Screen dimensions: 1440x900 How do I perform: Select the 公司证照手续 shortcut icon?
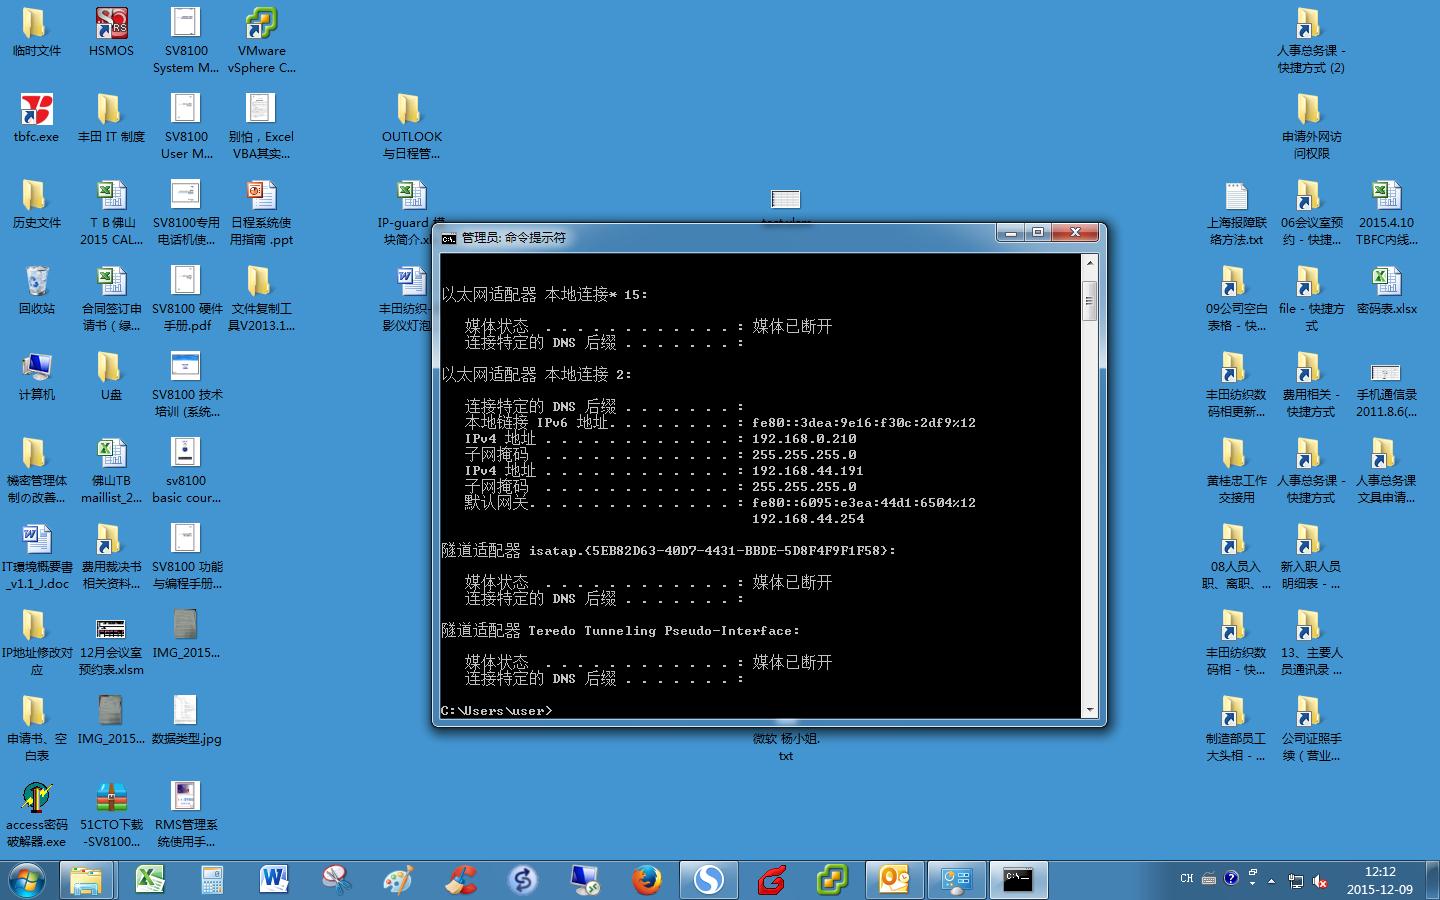(1311, 728)
